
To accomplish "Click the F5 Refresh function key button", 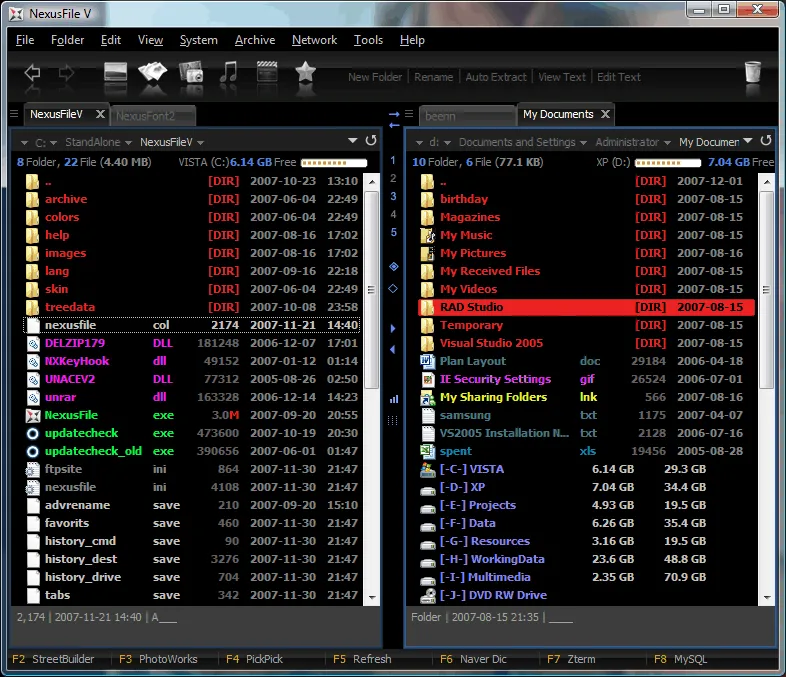I will click(362, 659).
